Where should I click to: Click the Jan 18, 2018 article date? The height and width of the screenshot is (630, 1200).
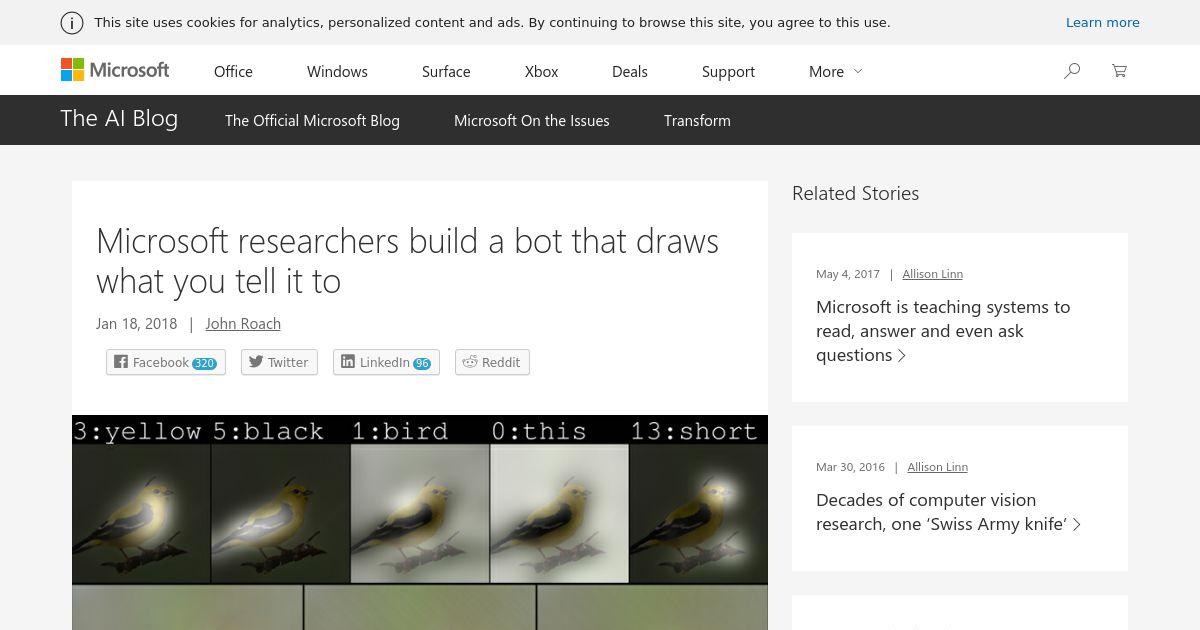pos(136,323)
